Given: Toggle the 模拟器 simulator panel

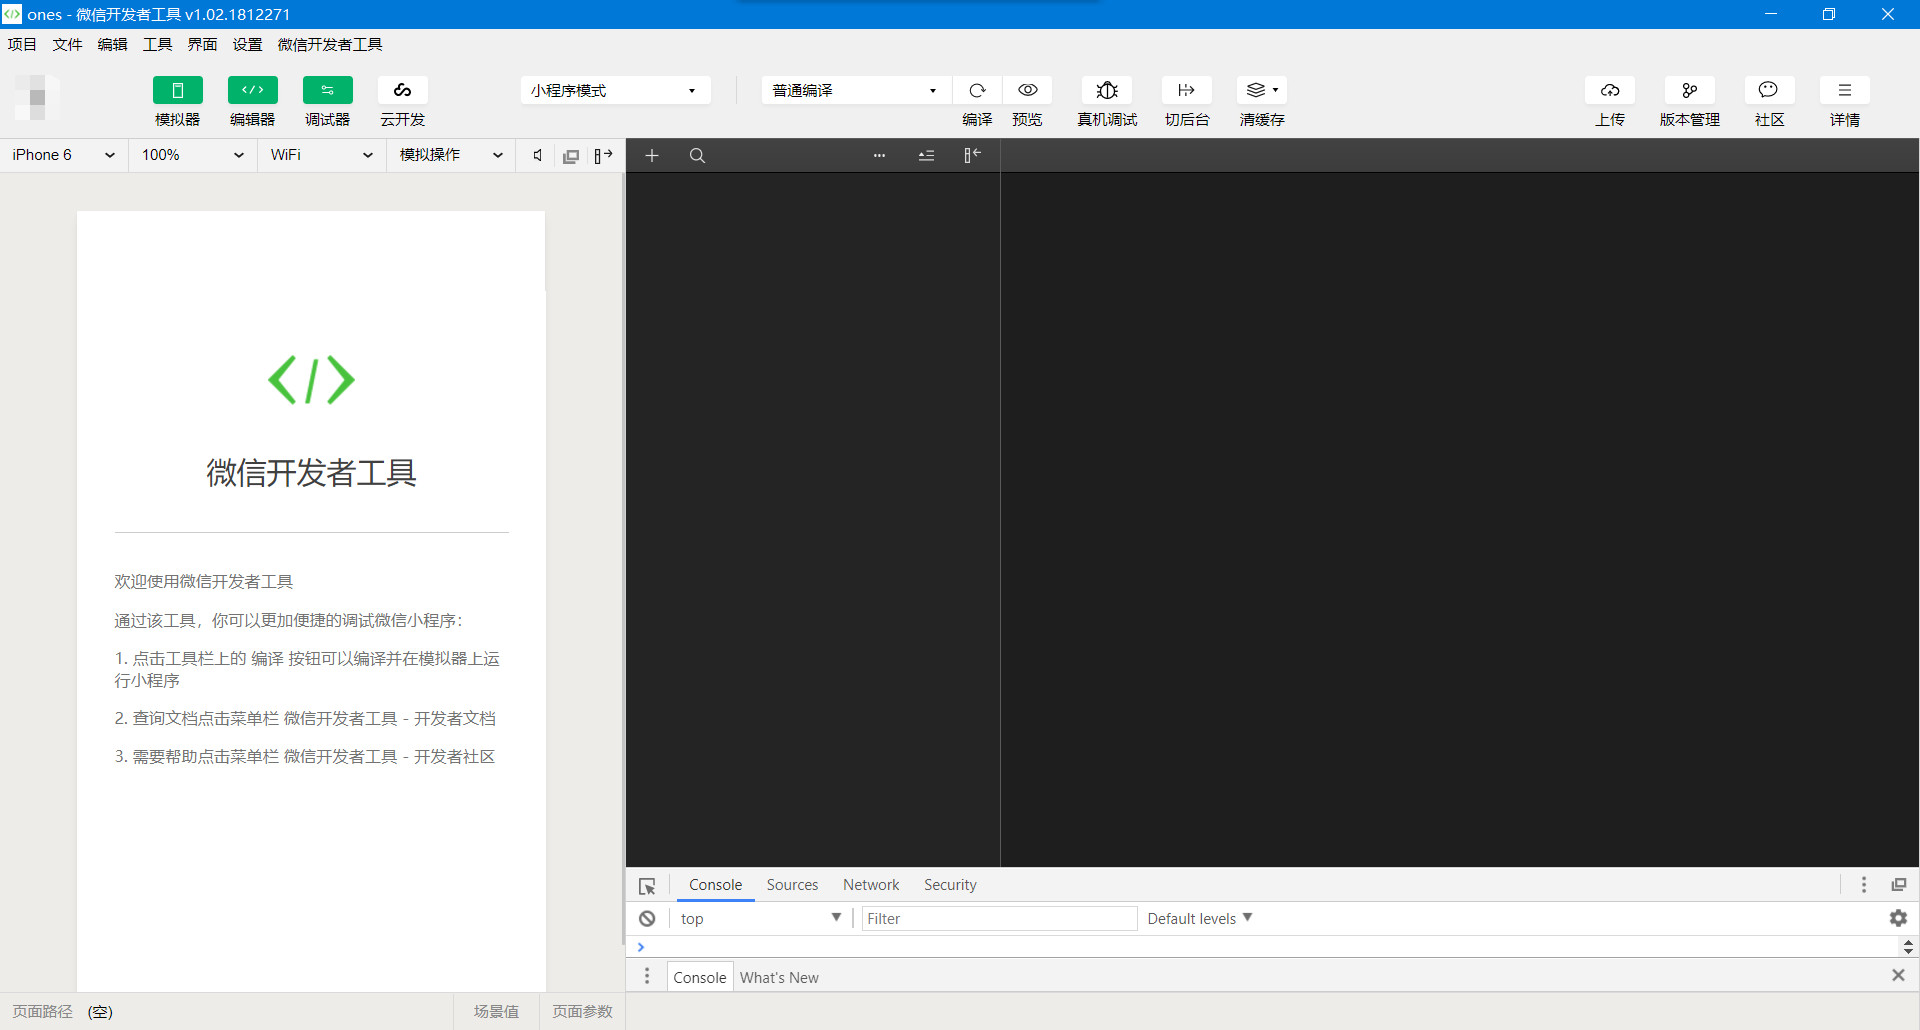Looking at the screenshot, I should point(177,90).
